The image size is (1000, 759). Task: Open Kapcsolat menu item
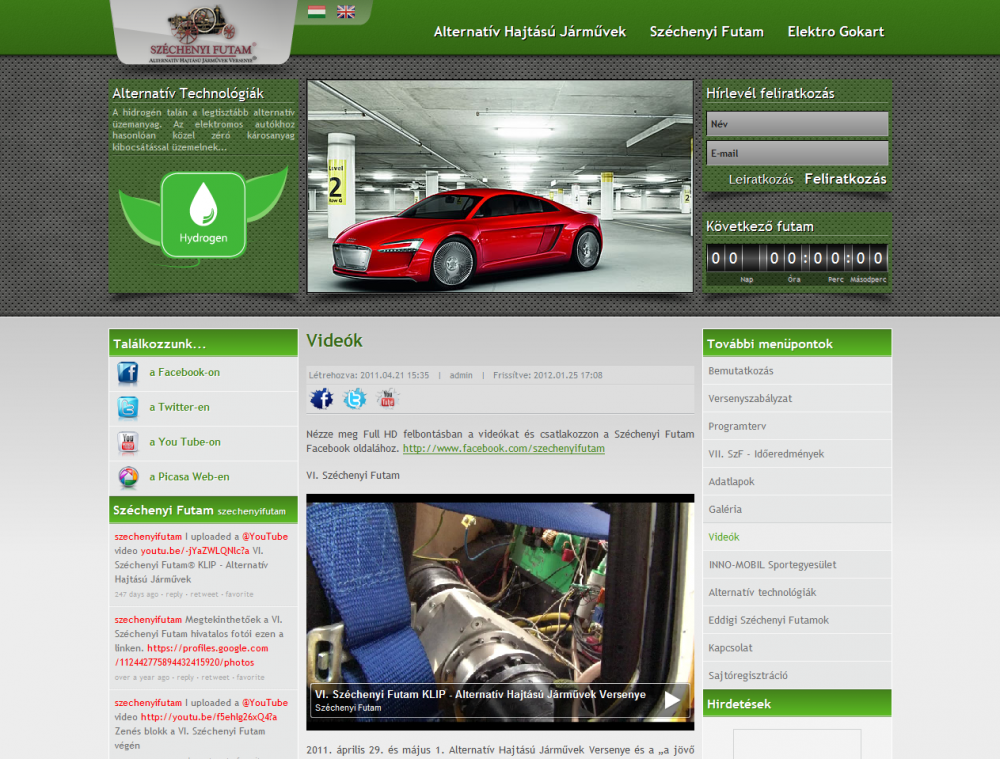[797, 647]
